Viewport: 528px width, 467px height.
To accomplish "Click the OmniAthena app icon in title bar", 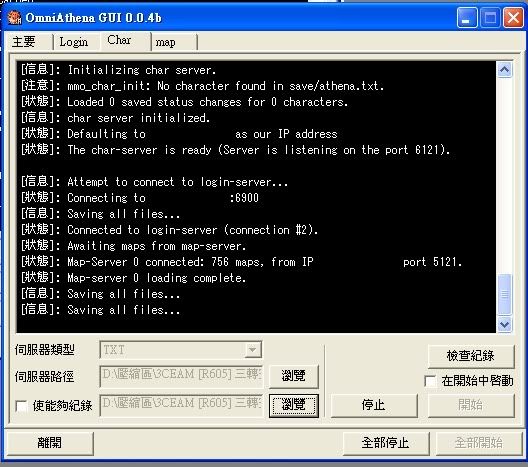I will [x=14, y=18].
